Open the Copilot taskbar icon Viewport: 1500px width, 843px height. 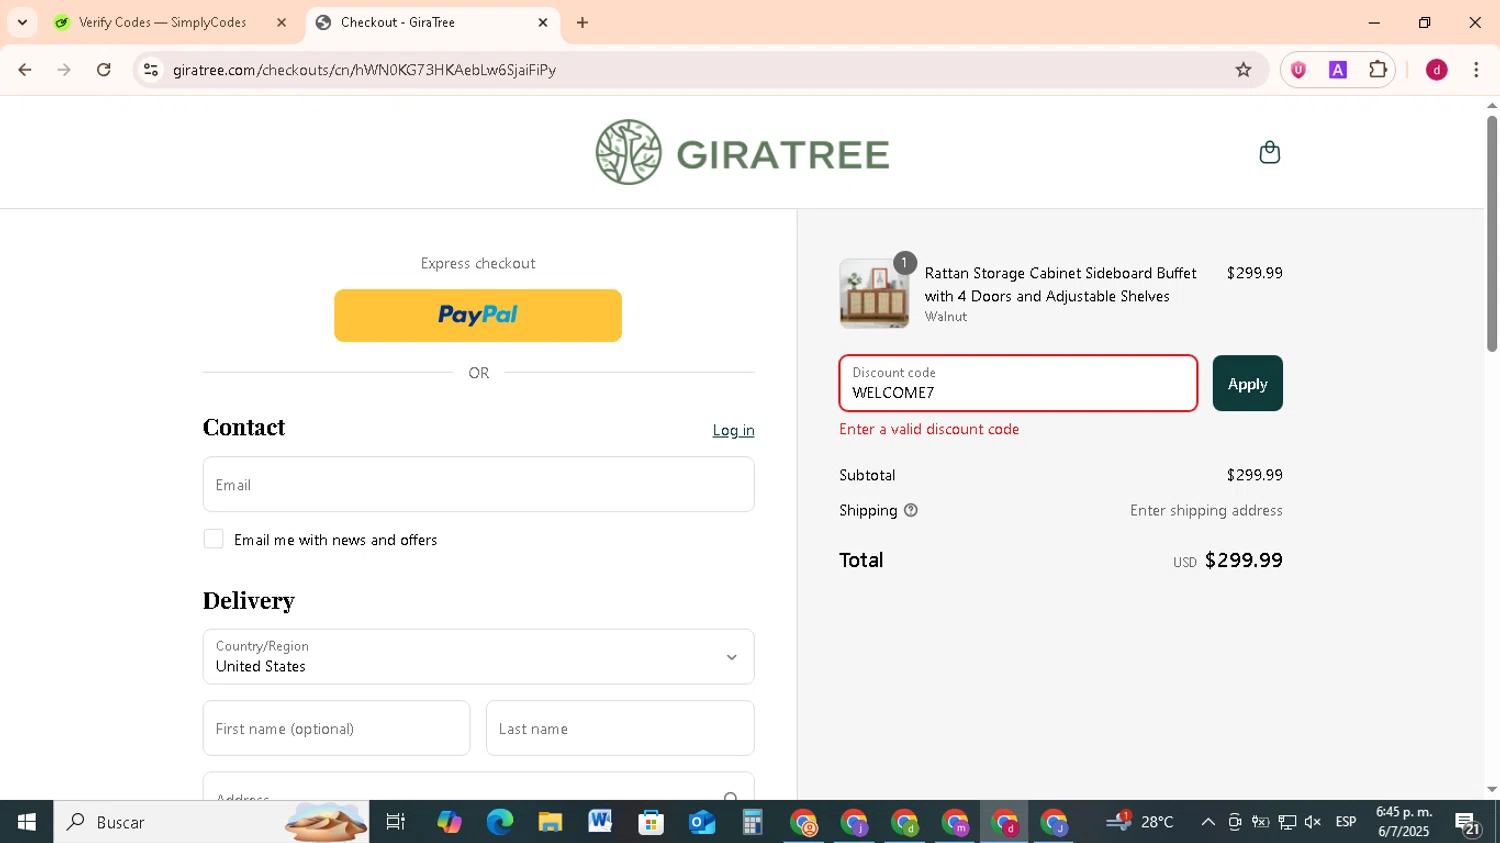(x=449, y=822)
